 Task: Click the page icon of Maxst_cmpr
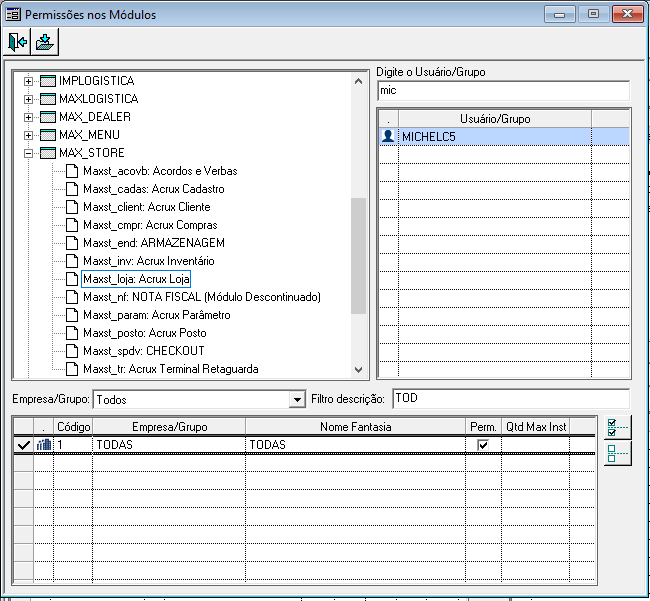click(72, 225)
